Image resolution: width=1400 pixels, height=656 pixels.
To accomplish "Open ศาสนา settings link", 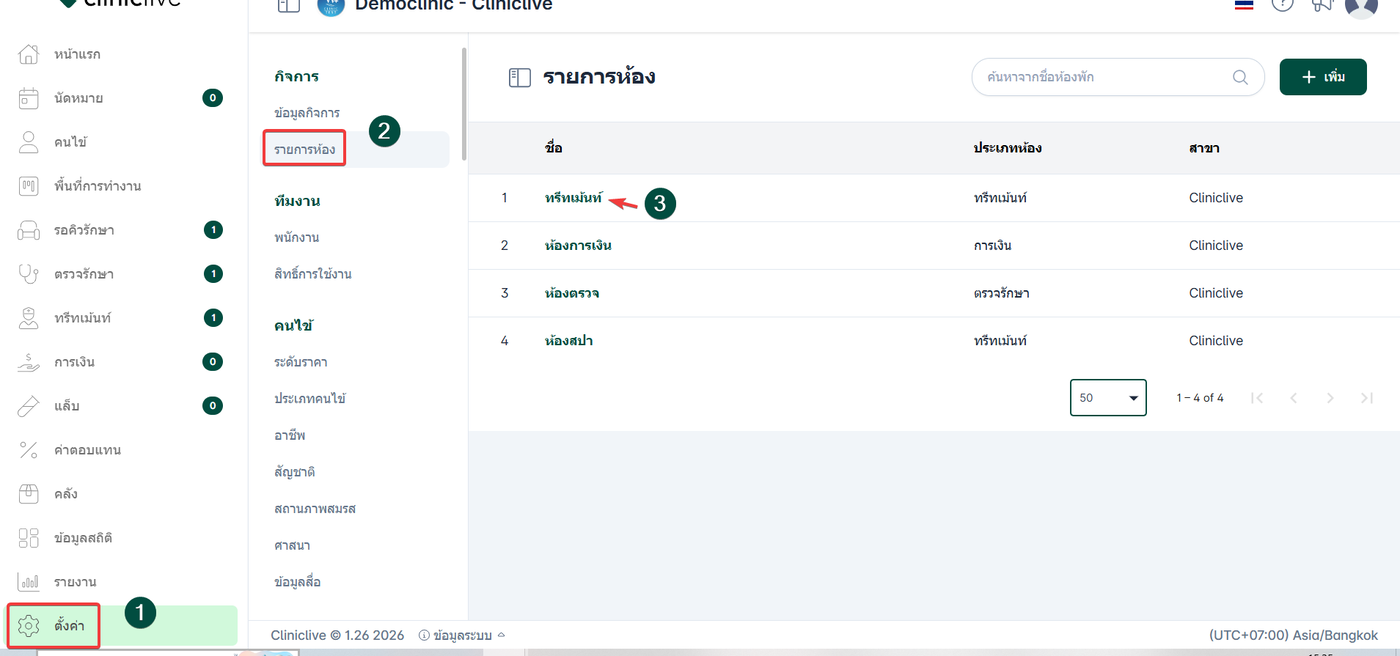I will (x=292, y=545).
